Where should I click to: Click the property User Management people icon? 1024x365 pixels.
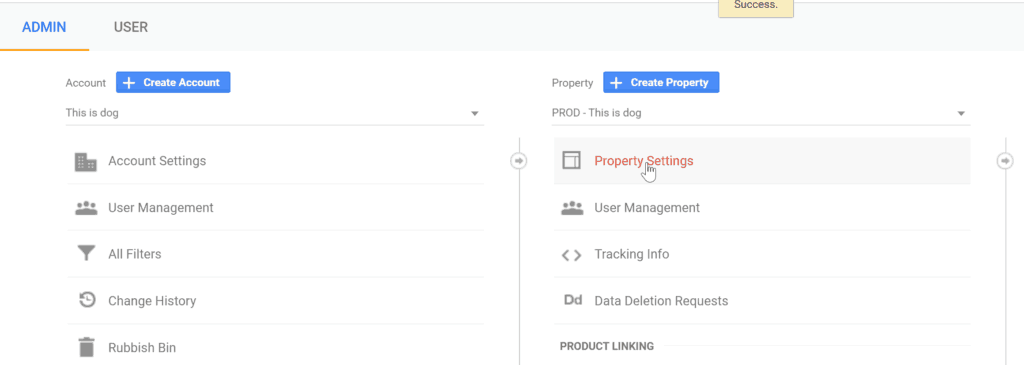point(572,208)
